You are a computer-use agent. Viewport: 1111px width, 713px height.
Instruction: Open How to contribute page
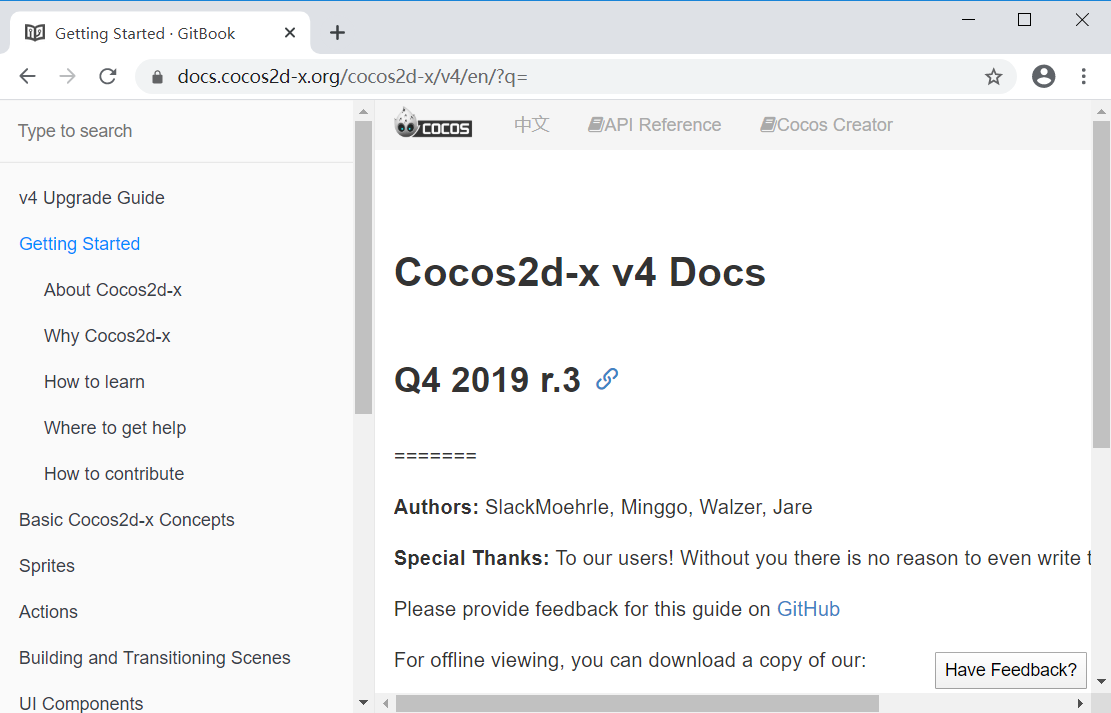pyautogui.click(x=114, y=474)
